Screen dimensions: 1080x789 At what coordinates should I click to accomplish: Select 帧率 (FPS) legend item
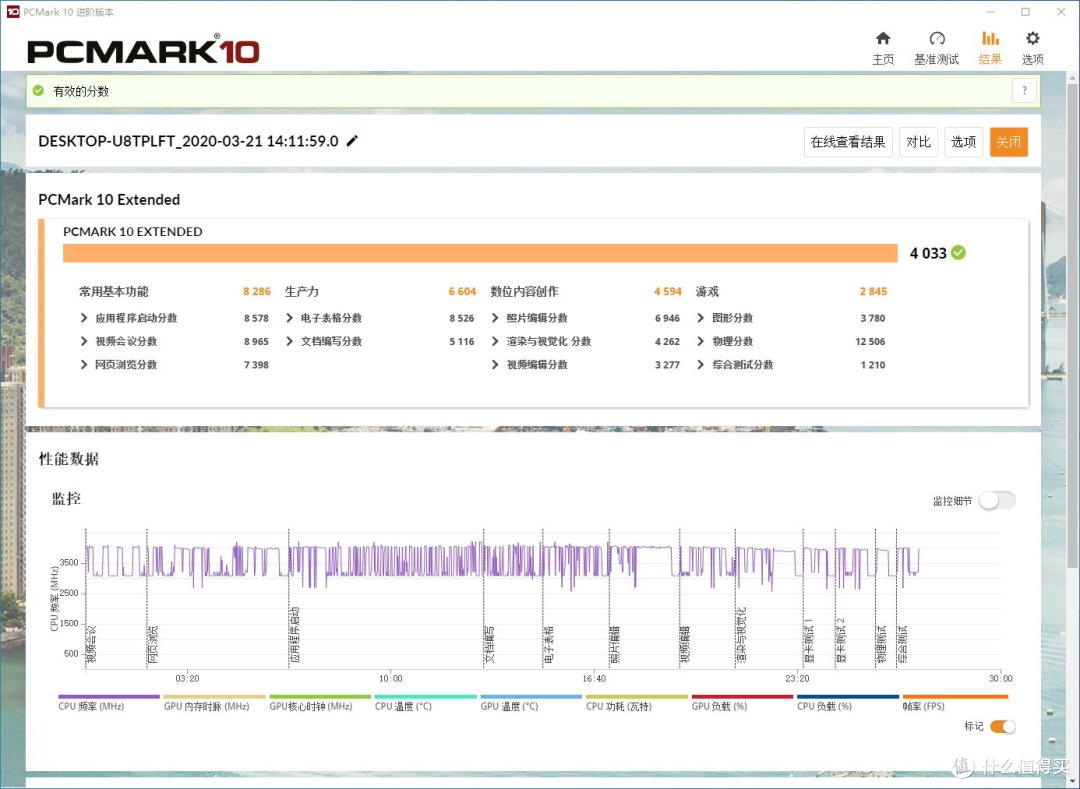[955, 703]
